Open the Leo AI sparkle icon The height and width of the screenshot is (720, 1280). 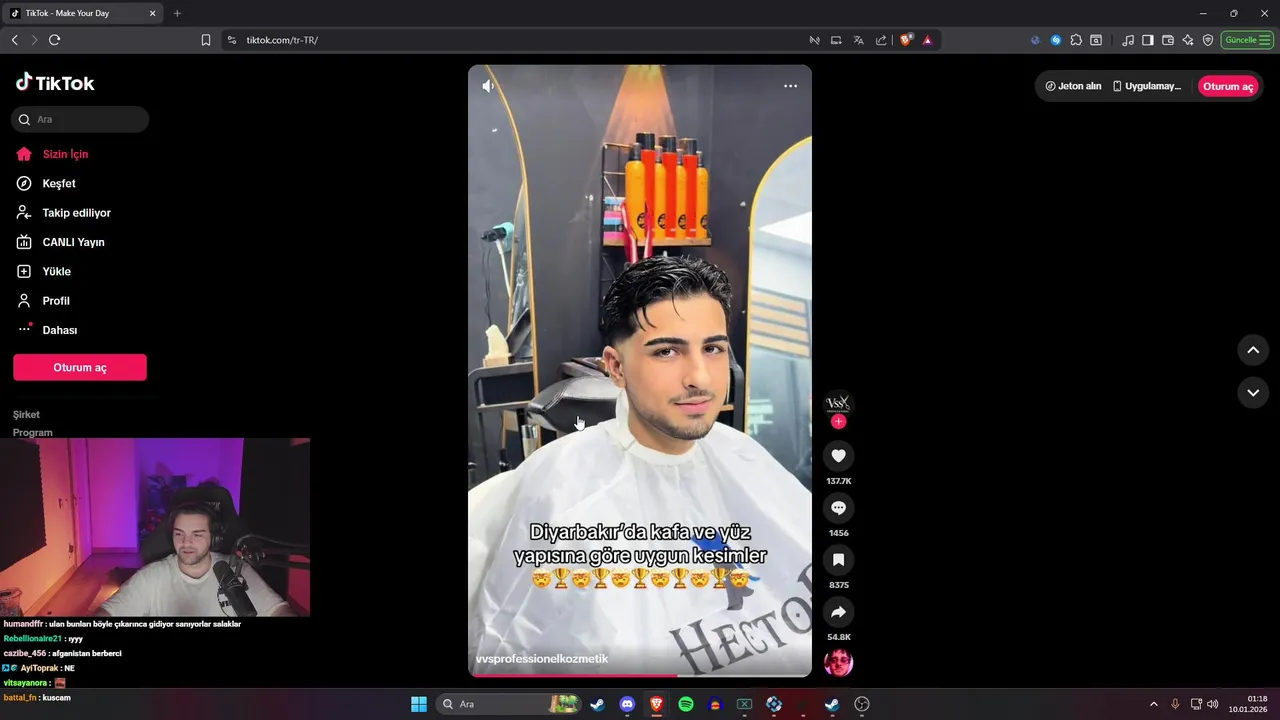(x=1188, y=40)
